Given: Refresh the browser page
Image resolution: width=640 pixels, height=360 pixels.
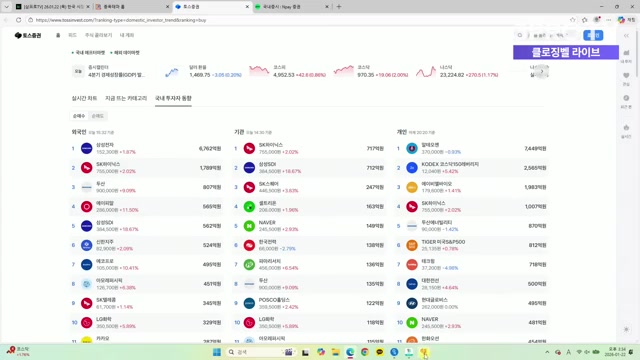Looking at the screenshot, I should point(18,20).
